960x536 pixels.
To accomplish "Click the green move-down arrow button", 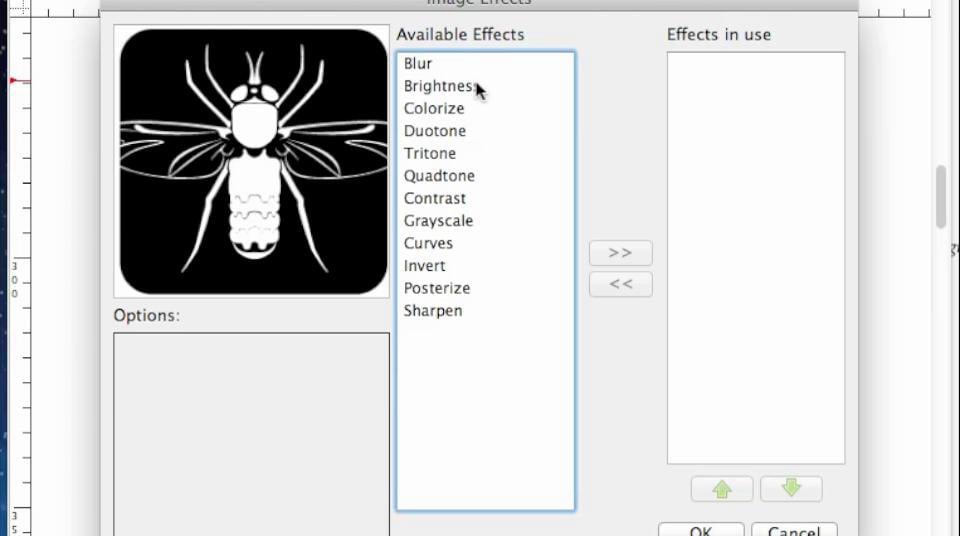I will (x=791, y=489).
